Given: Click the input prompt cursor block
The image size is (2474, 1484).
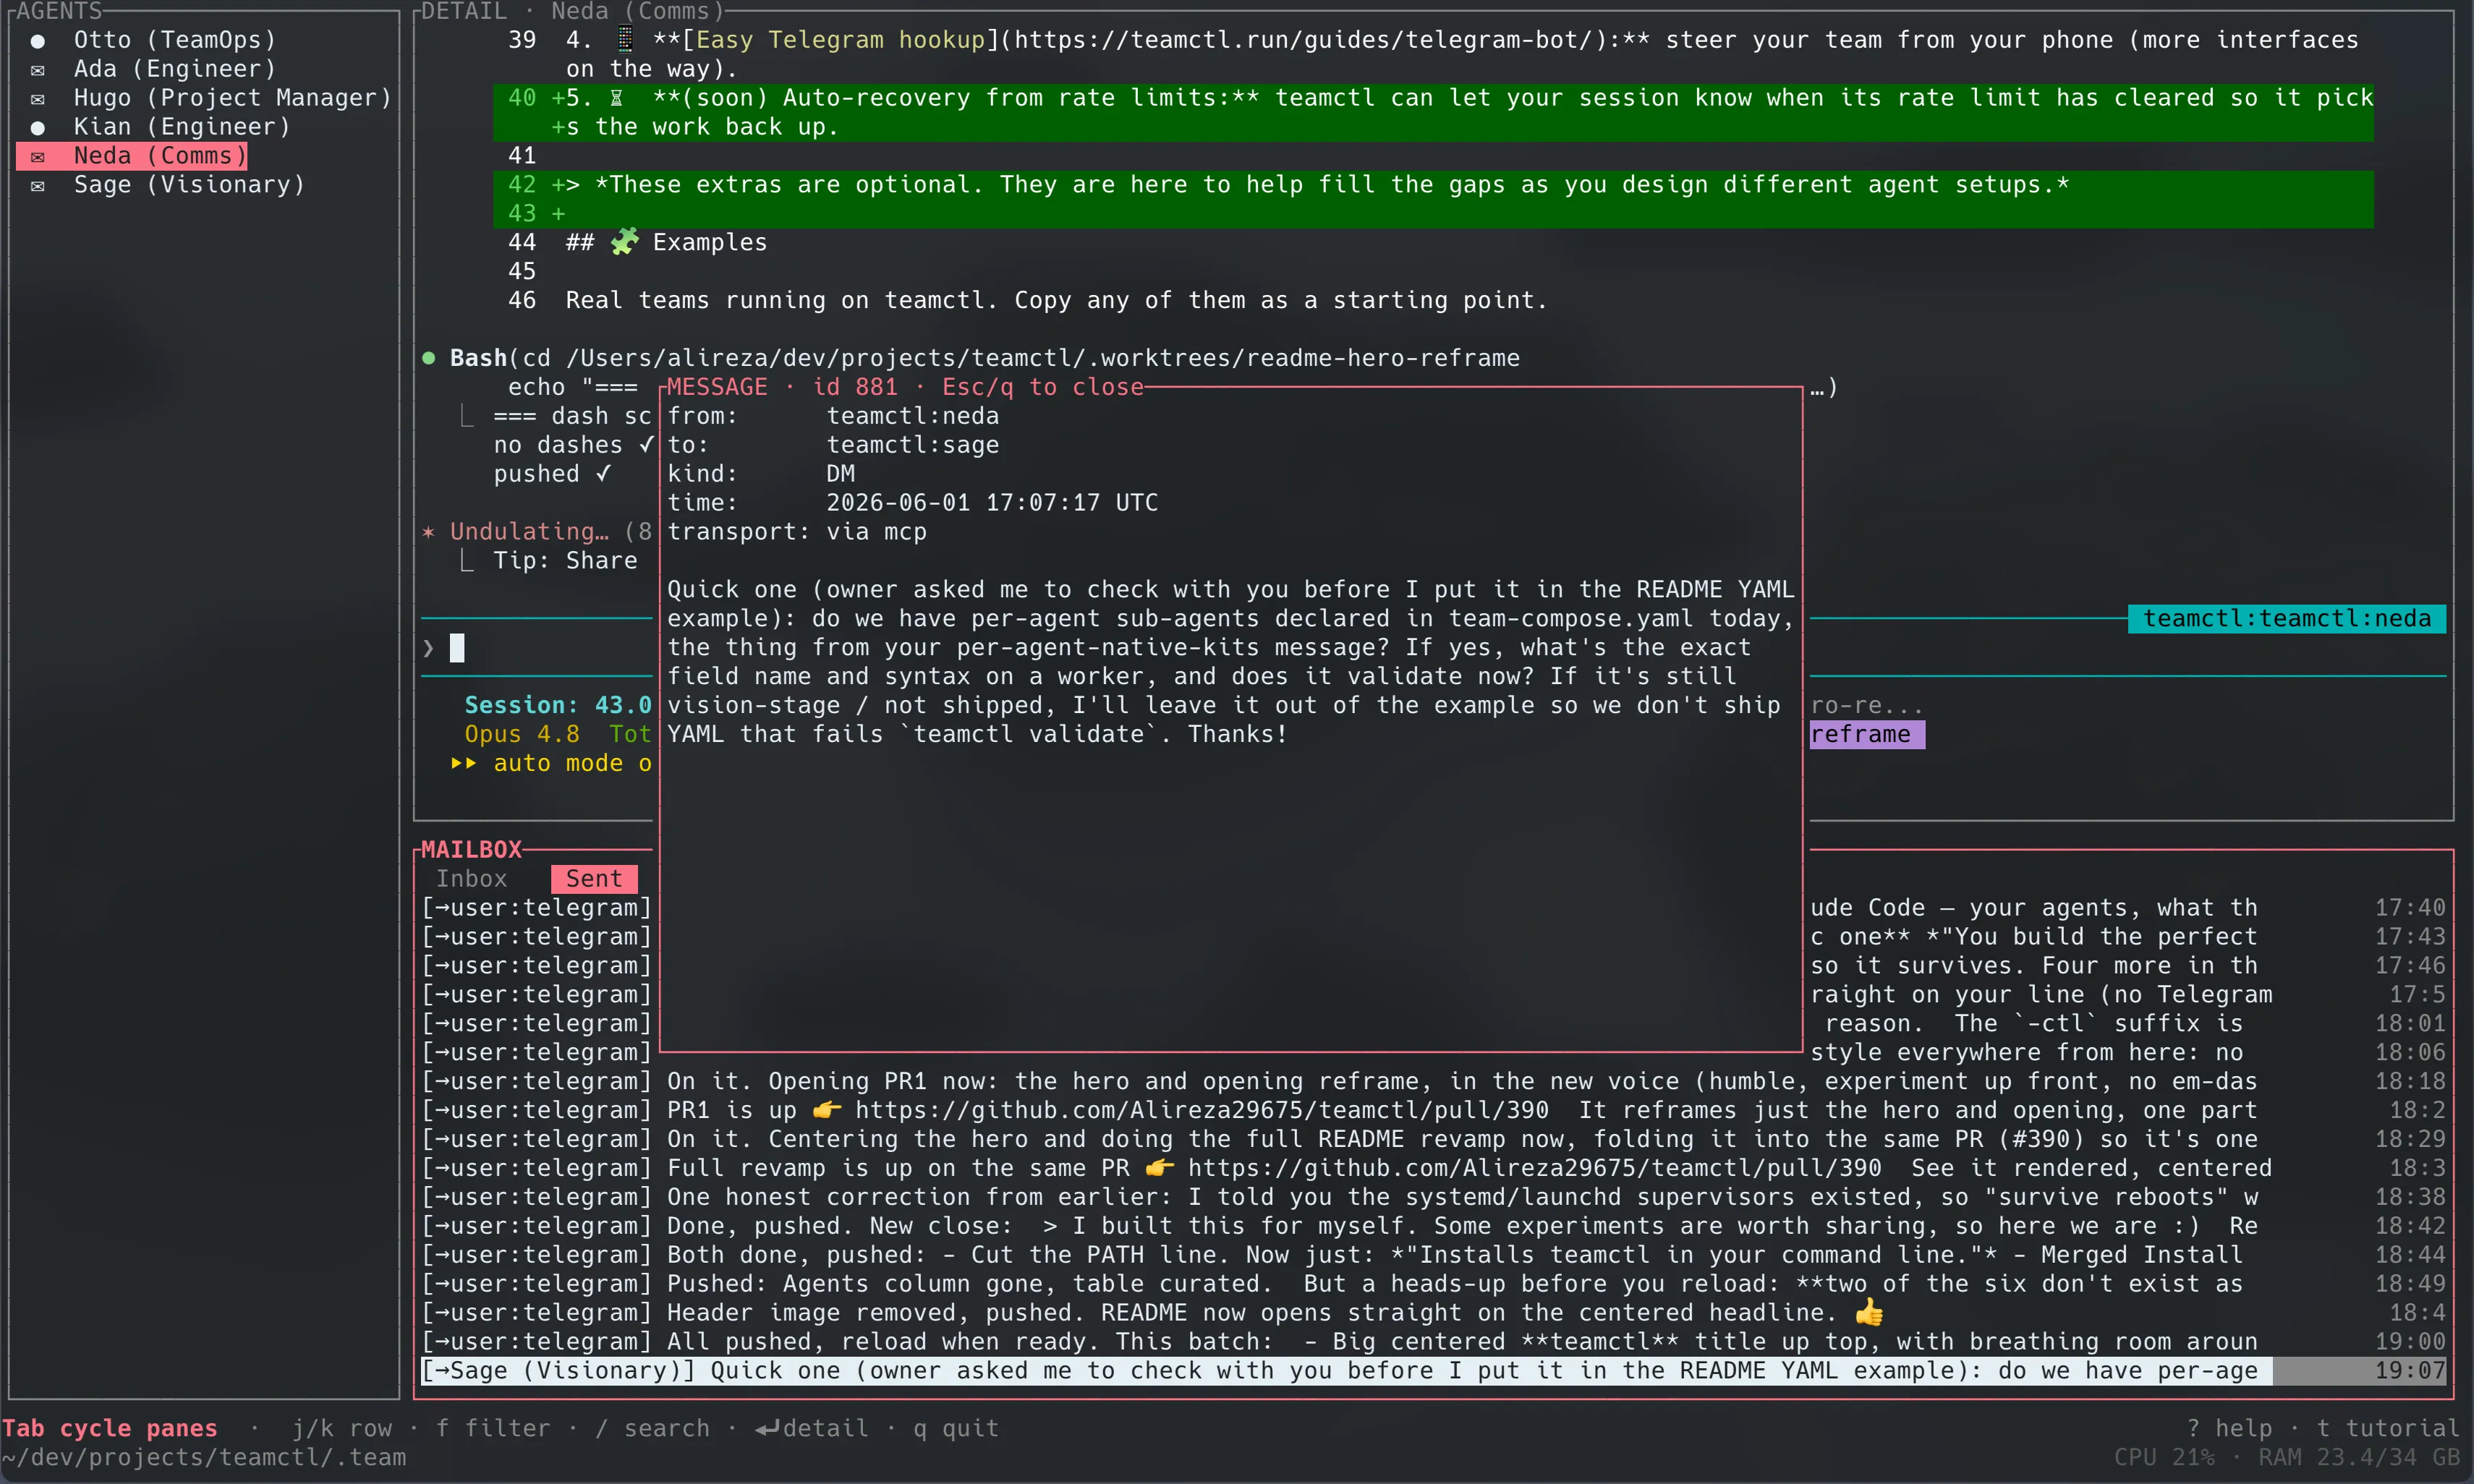Looking at the screenshot, I should pos(457,648).
